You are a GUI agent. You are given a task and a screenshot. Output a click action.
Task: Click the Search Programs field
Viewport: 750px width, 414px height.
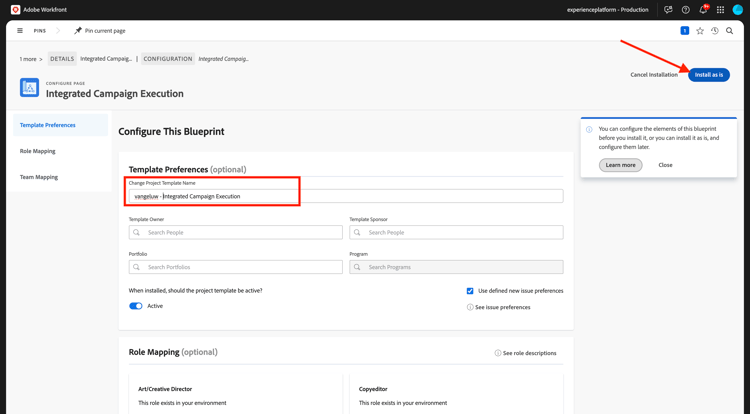456,267
